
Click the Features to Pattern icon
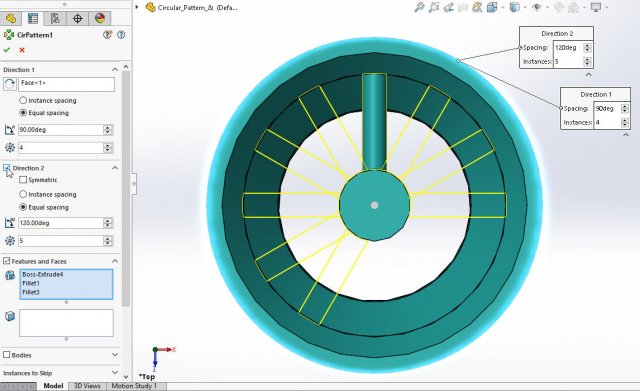coord(10,275)
